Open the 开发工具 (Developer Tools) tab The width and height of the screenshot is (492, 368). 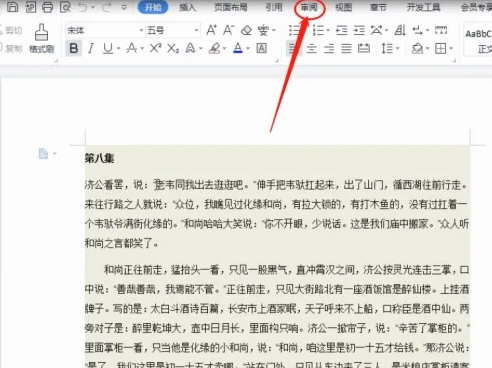click(x=423, y=7)
